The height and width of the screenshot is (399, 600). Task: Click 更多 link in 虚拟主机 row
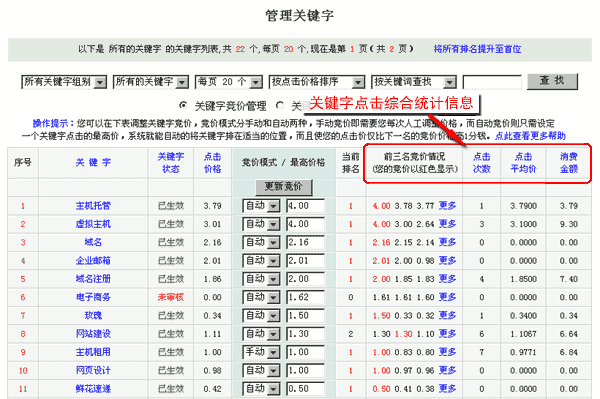447,224
